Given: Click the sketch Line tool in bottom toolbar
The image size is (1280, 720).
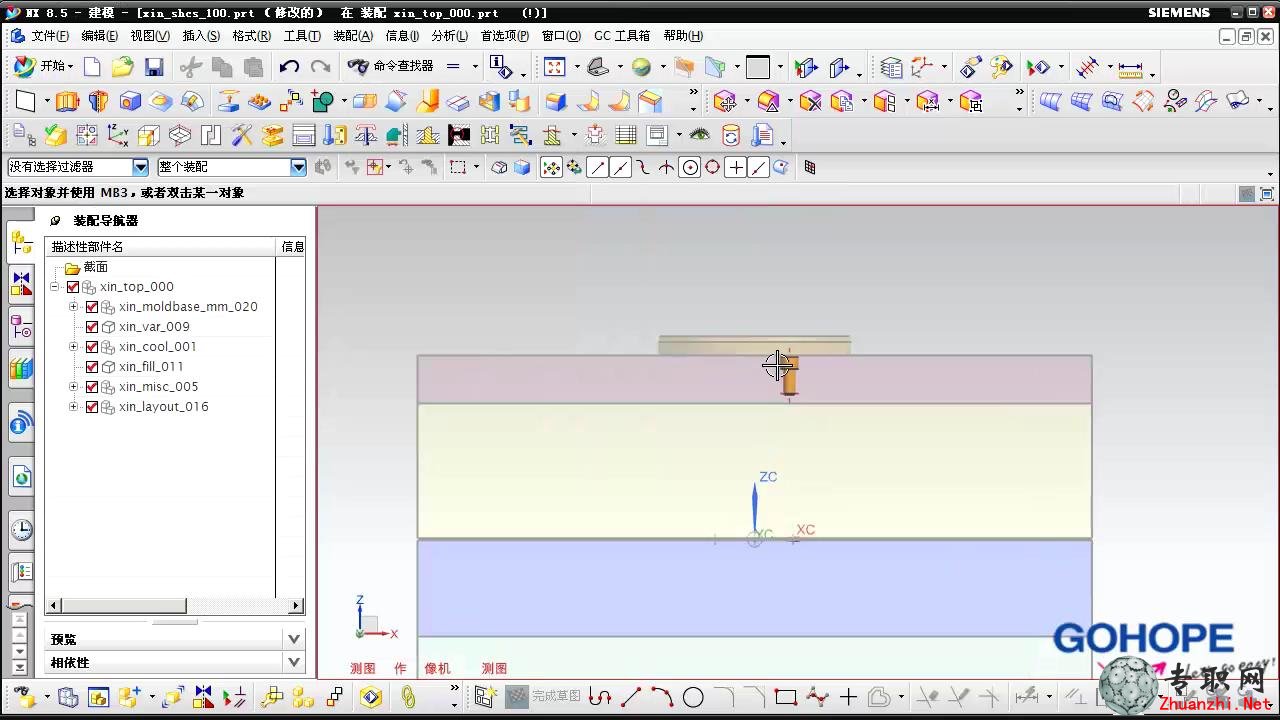Looking at the screenshot, I should coord(631,697).
